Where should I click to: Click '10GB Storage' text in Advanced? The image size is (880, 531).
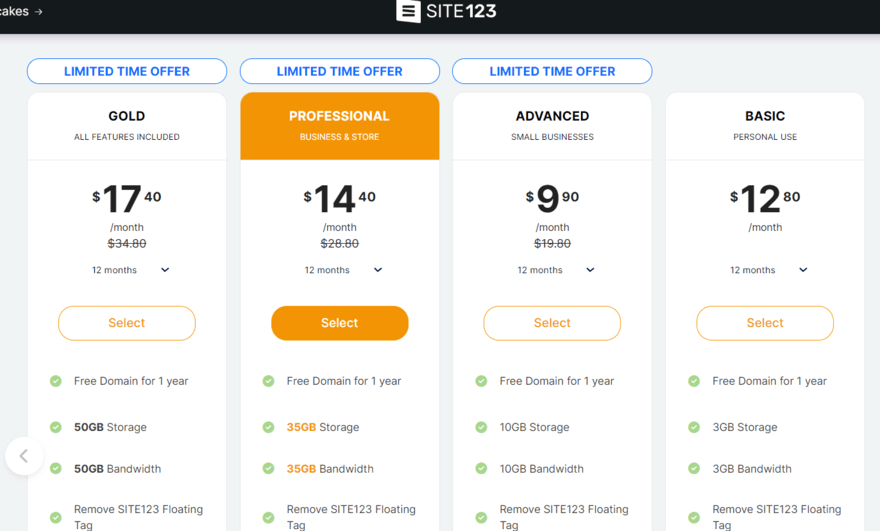coord(534,427)
